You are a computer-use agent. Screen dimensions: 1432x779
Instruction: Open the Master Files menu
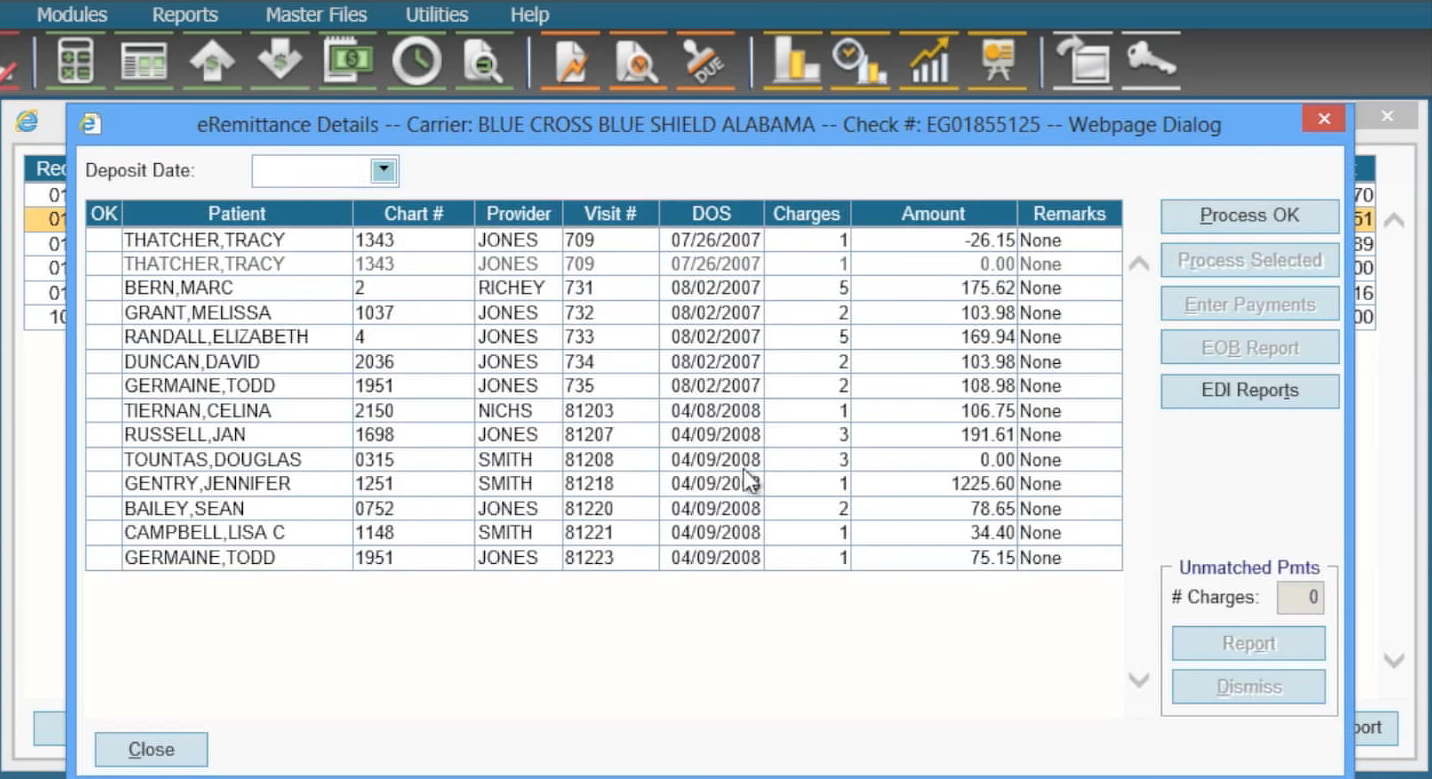pyautogui.click(x=316, y=15)
